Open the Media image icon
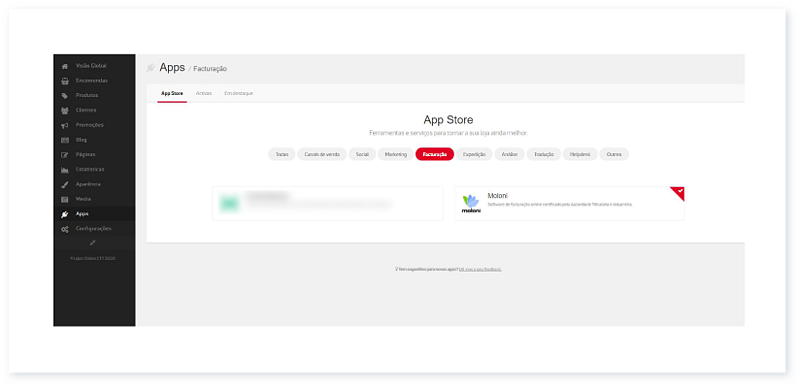800x387 pixels. 65,199
